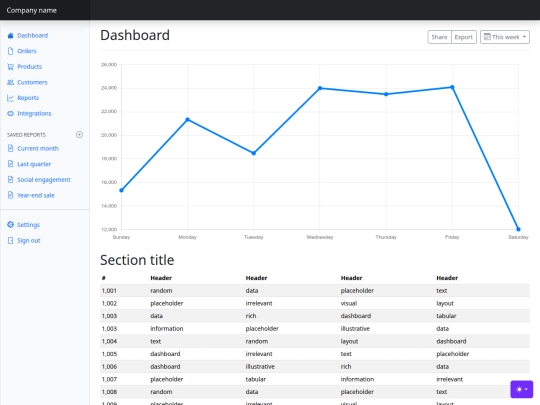Navigate to Products
The height and width of the screenshot is (405, 540).
point(29,66)
